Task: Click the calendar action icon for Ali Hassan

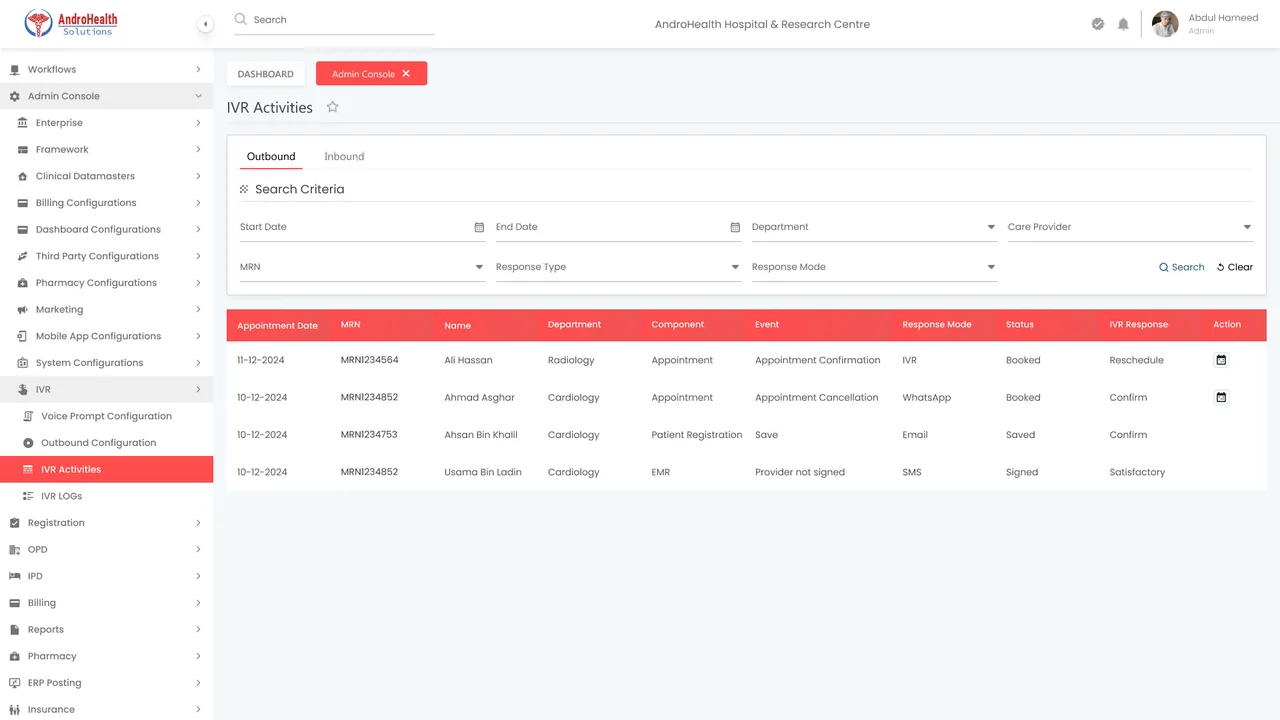Action: 1221,360
